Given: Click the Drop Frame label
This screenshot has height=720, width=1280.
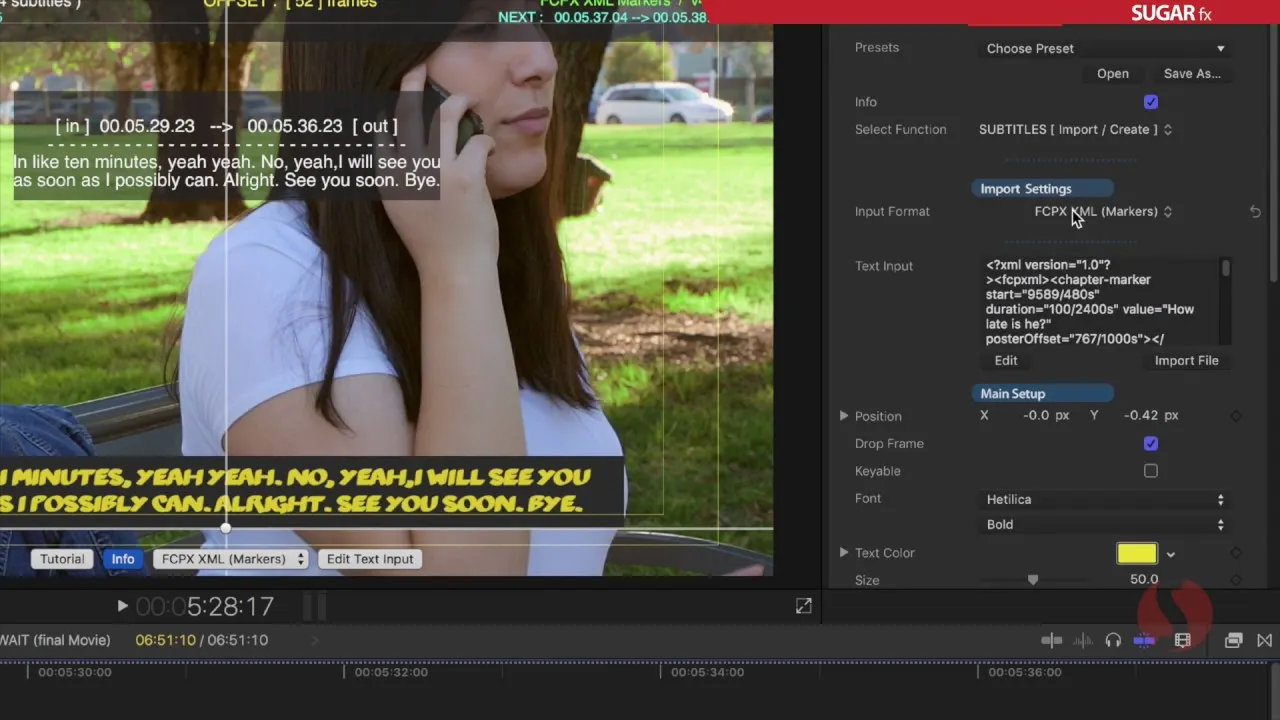Looking at the screenshot, I should (889, 444).
